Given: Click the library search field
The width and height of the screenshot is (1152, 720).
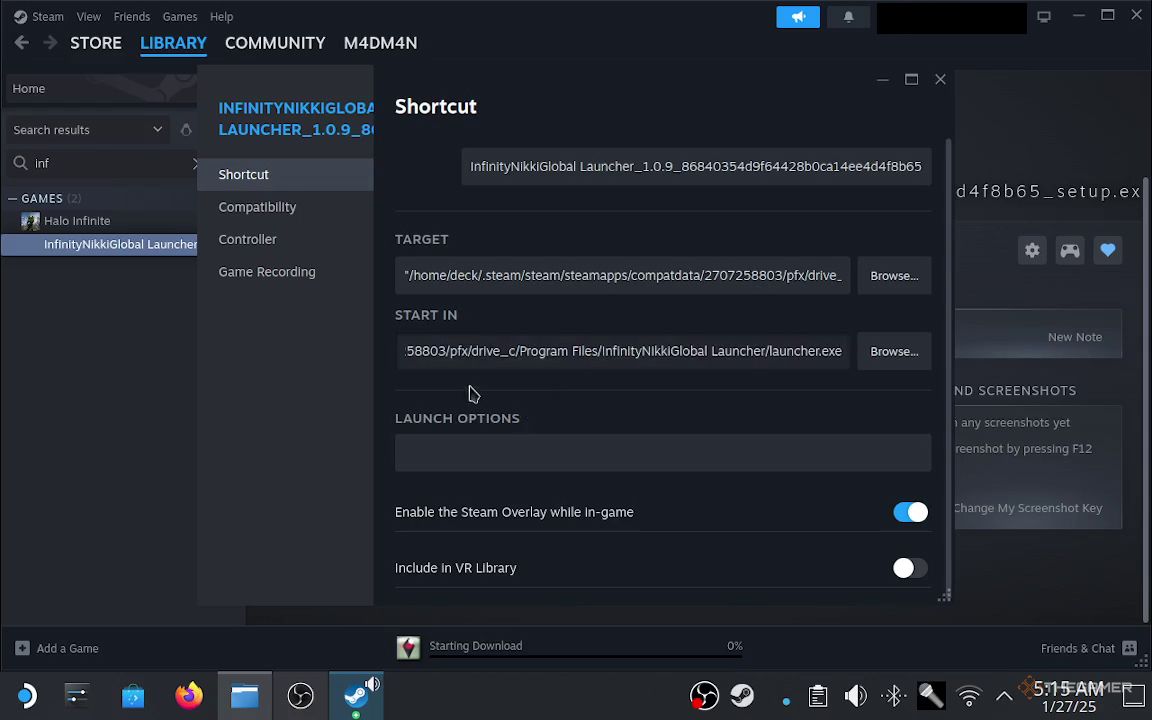Looking at the screenshot, I should coord(103,163).
